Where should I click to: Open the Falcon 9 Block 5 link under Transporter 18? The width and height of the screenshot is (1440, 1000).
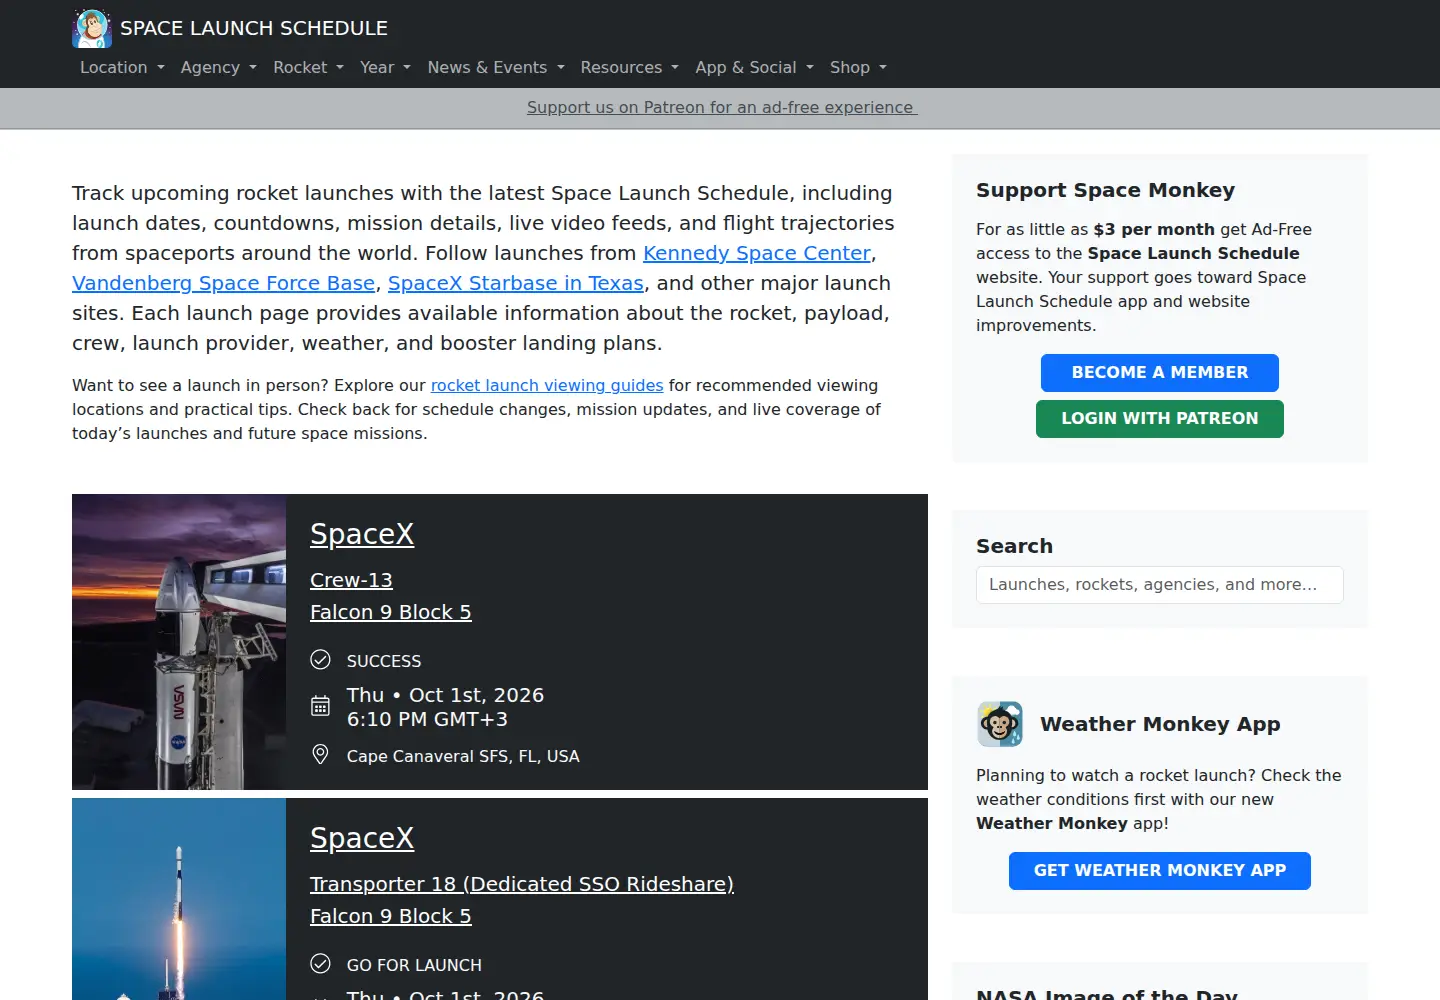(x=391, y=916)
